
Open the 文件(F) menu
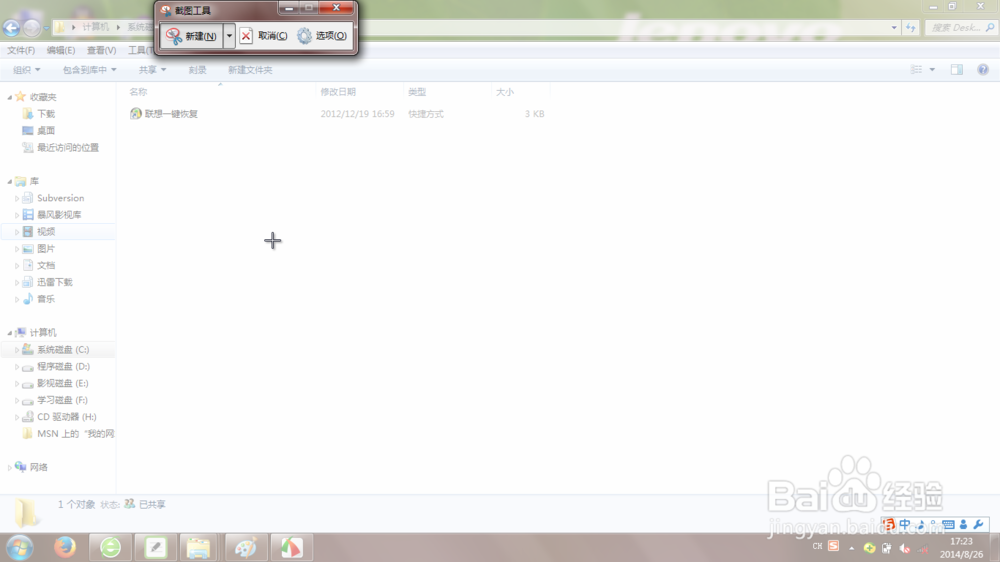(21, 50)
